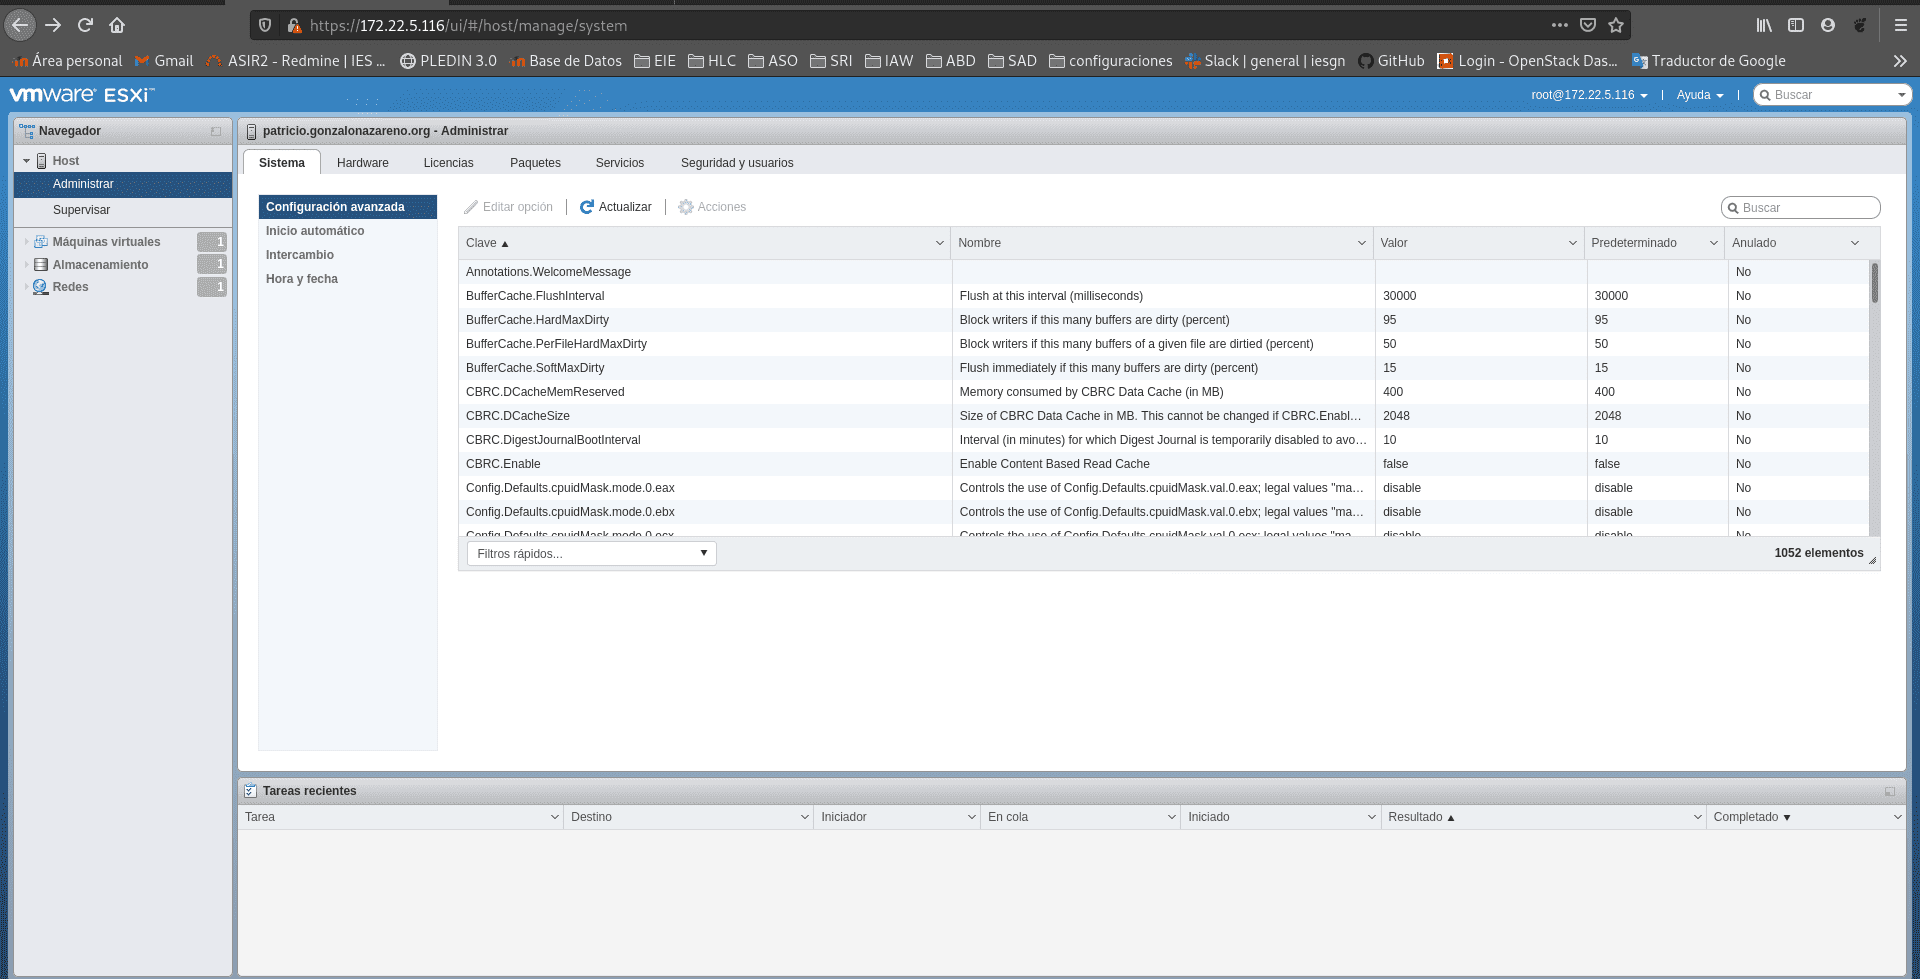This screenshot has width=1920, height=979.
Task: Click the tracking protection shield icon
Action: 265,26
